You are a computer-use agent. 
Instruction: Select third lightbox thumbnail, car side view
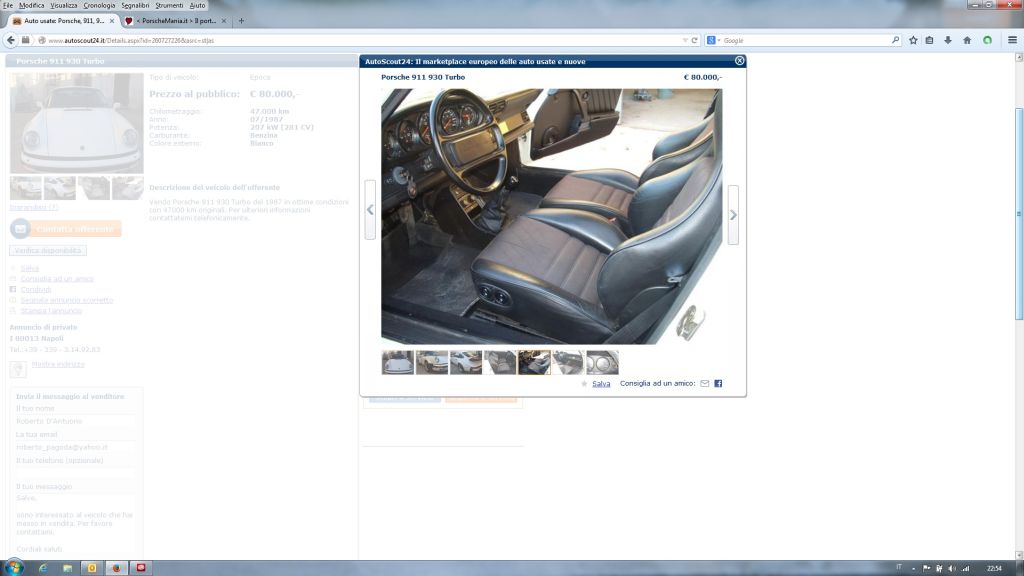point(466,362)
